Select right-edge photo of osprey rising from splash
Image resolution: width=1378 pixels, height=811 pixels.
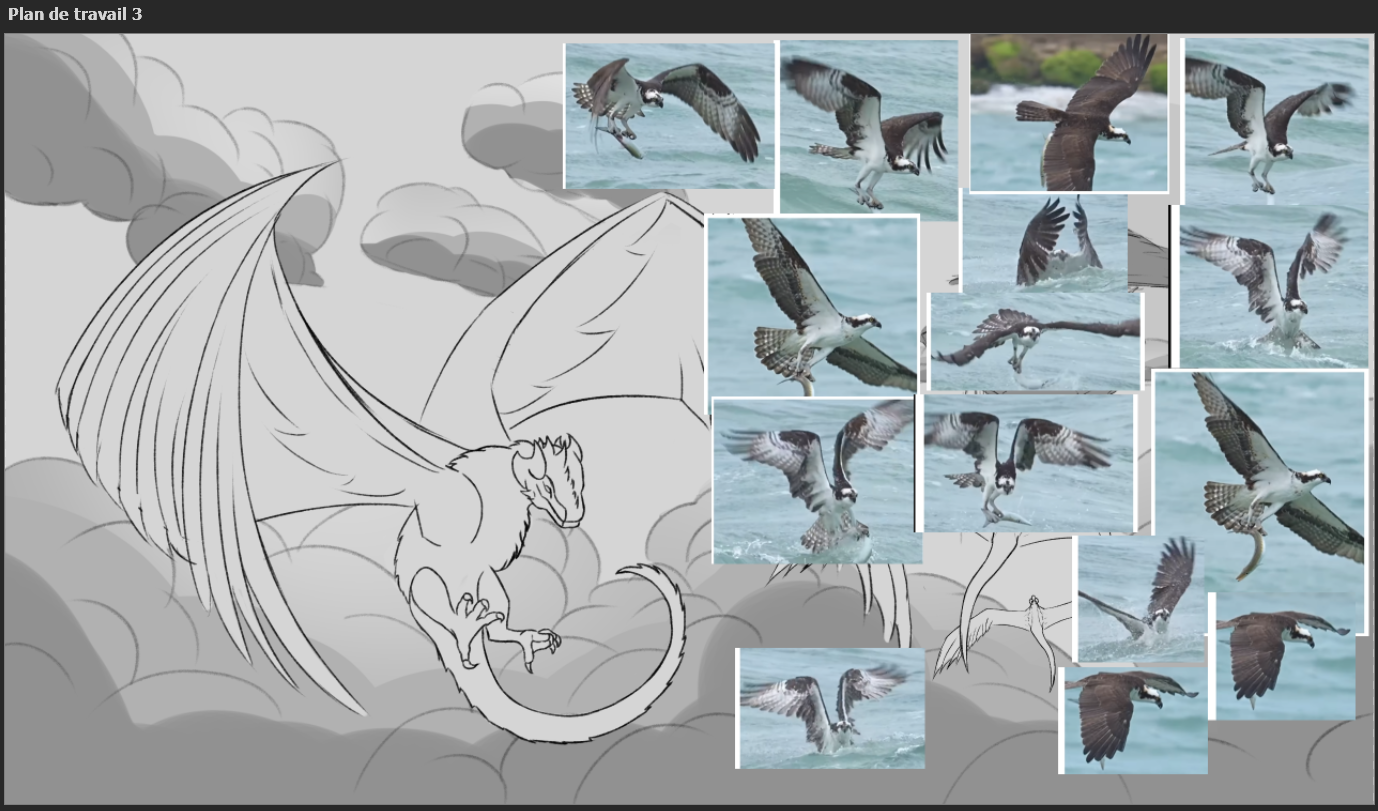tap(1273, 287)
